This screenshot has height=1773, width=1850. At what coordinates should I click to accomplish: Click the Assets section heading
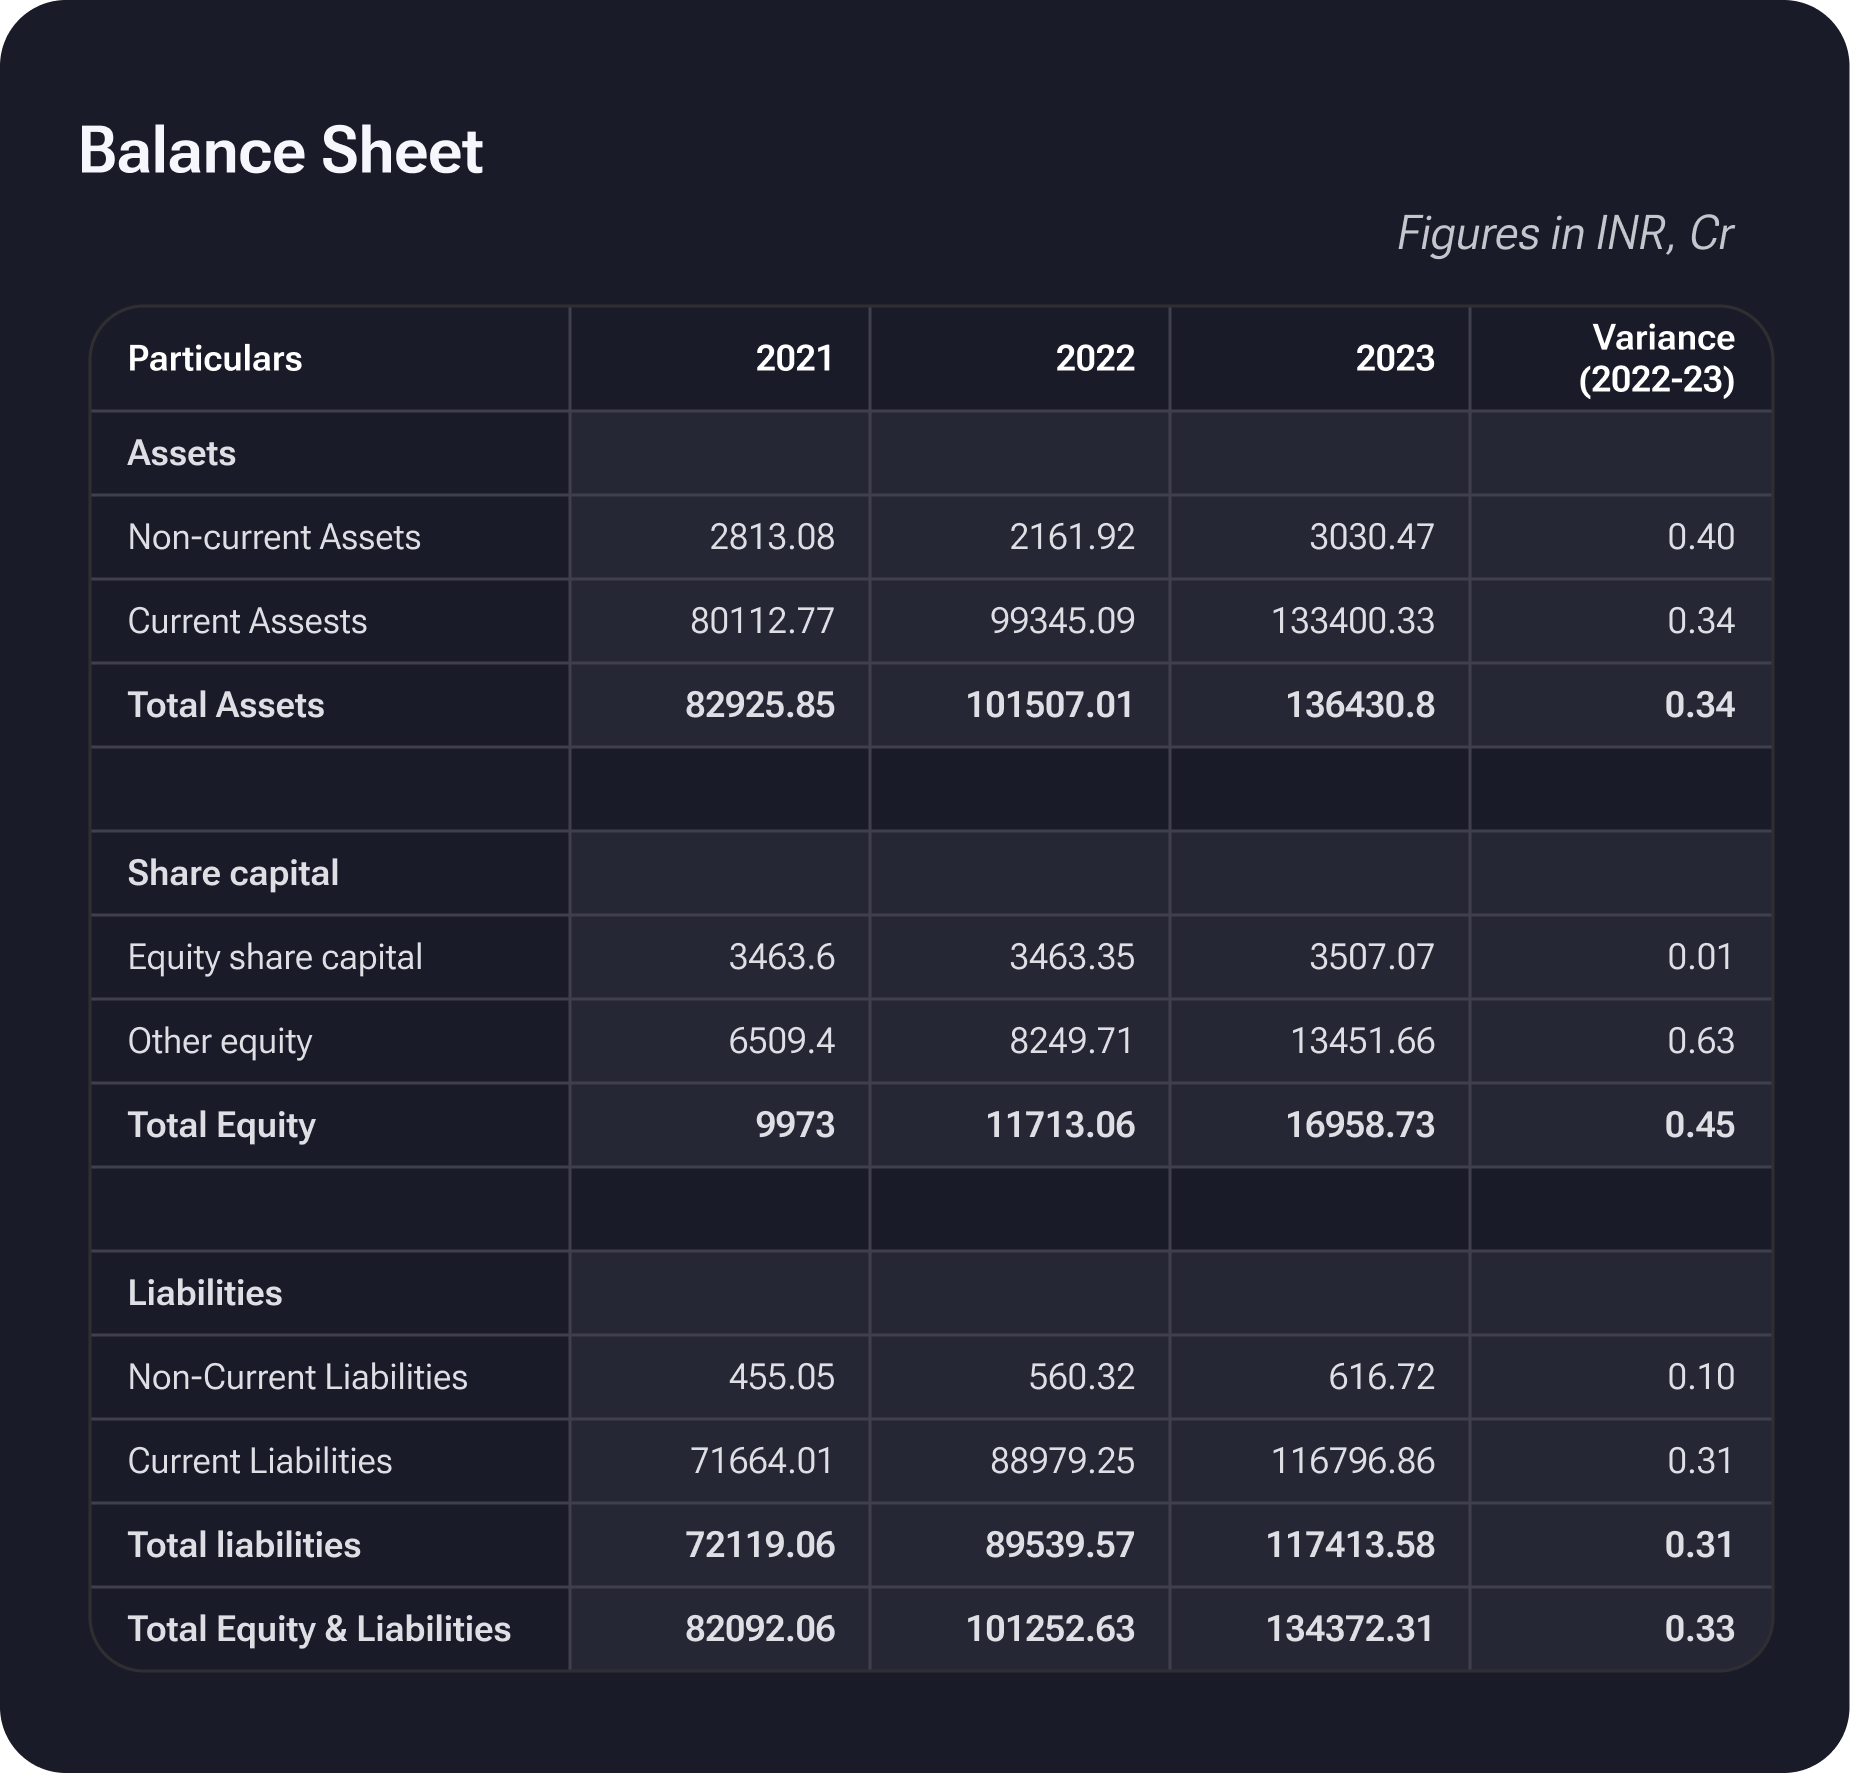tap(182, 454)
